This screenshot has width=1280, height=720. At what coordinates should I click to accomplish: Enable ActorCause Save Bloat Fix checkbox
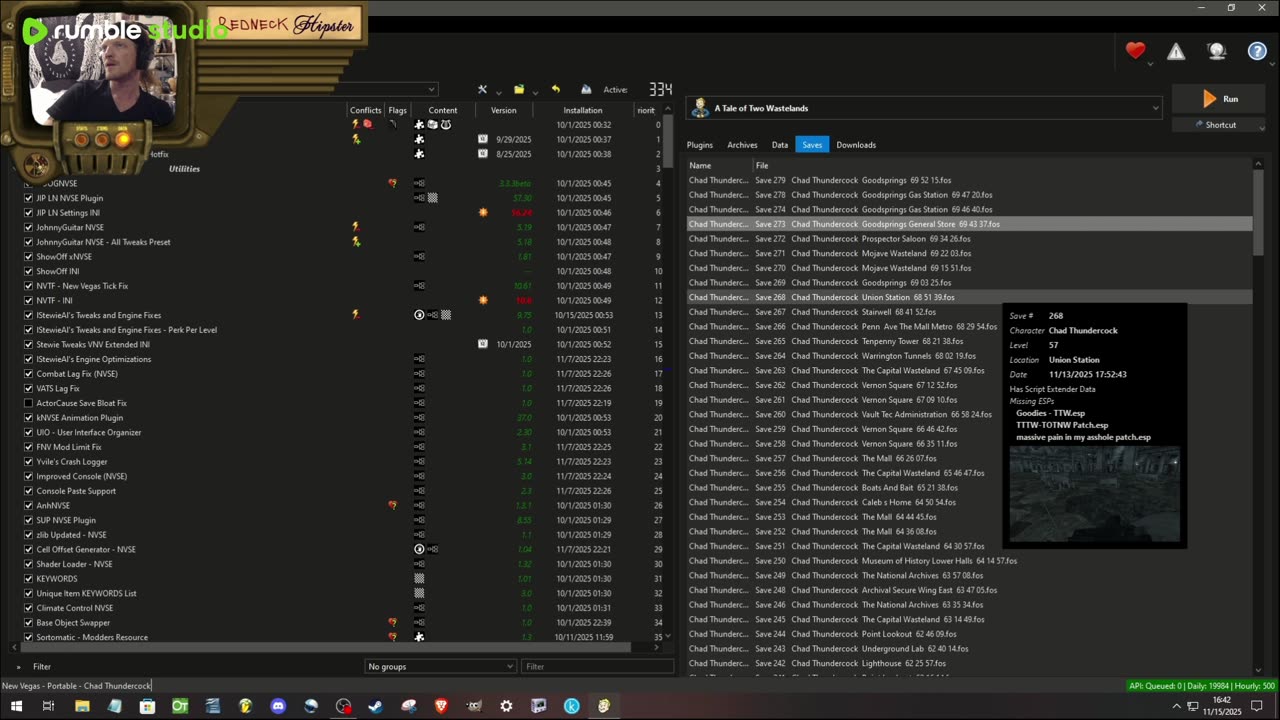pyautogui.click(x=28, y=403)
